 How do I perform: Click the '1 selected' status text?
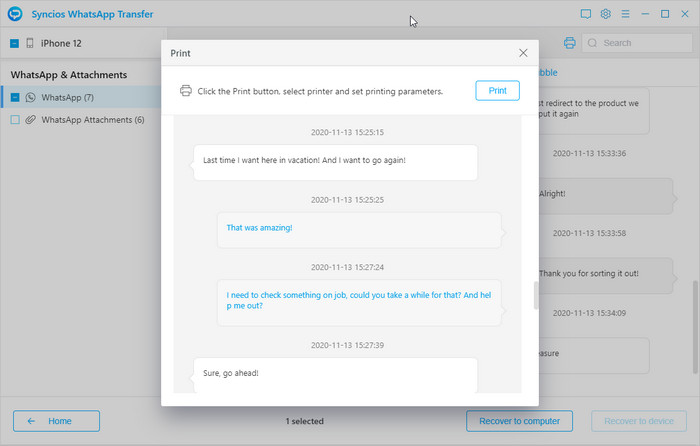click(x=304, y=421)
